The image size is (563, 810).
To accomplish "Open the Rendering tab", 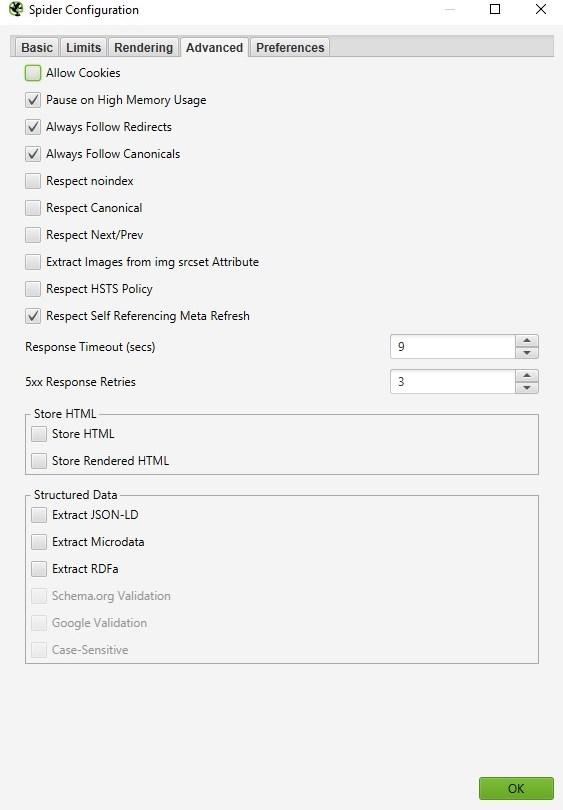I will 143,48.
